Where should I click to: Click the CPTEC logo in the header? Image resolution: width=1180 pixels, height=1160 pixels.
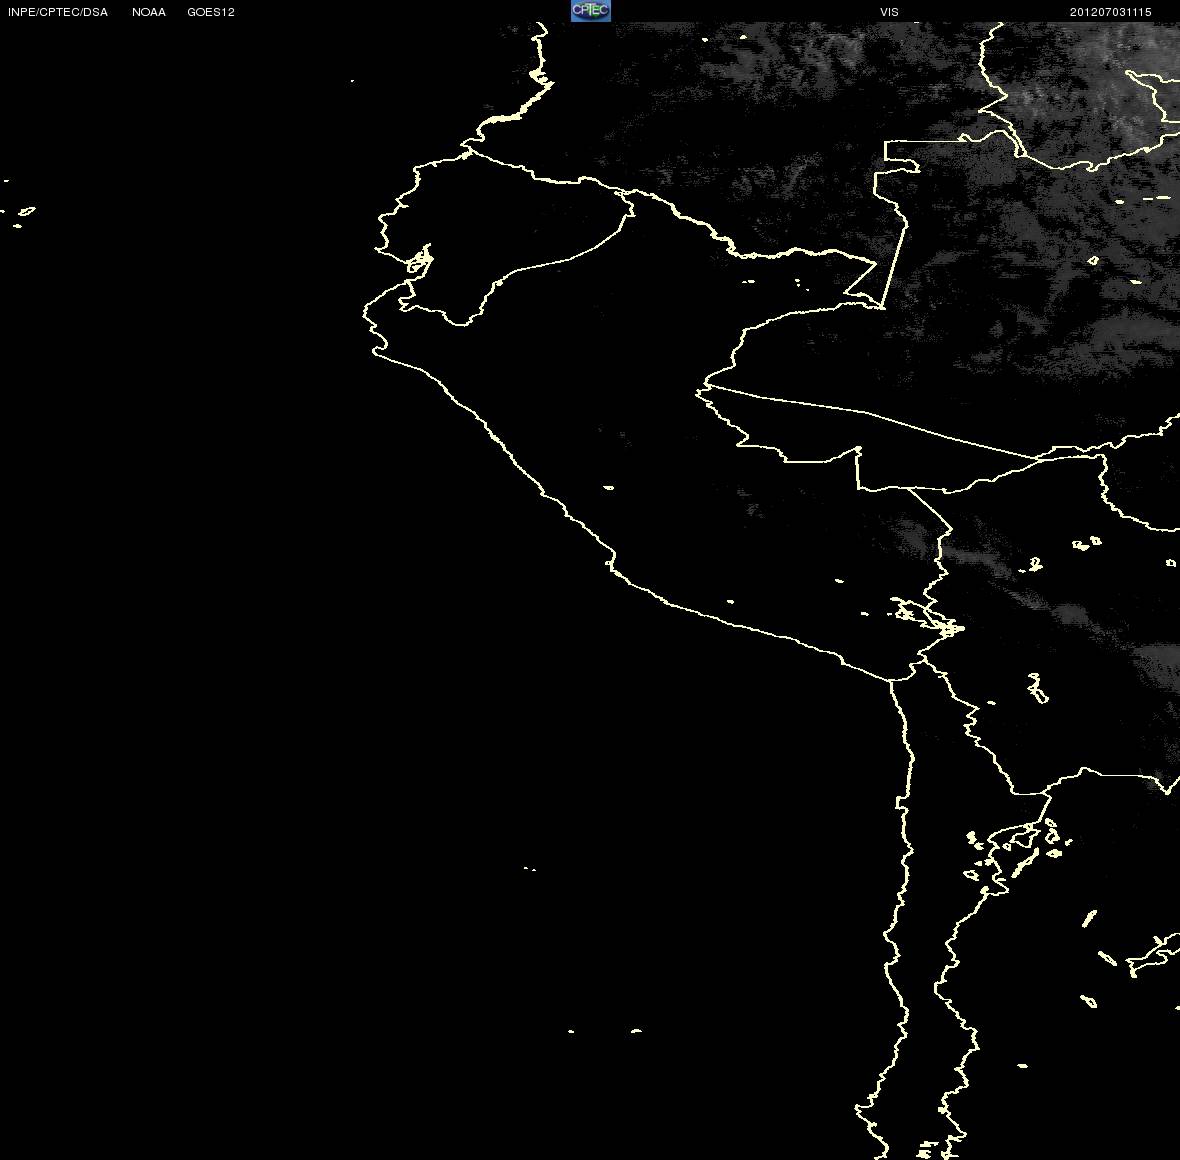[x=591, y=11]
